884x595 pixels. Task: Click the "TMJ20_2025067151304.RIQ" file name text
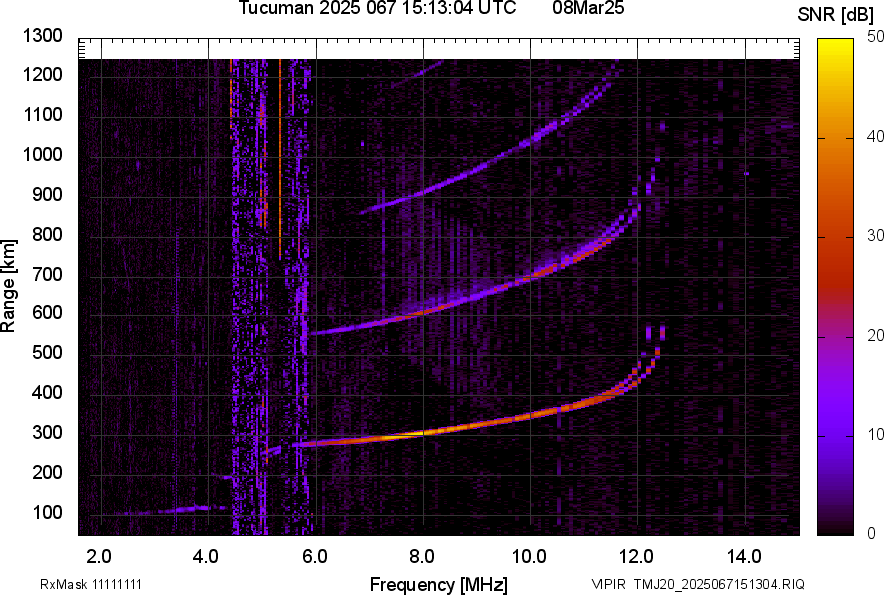719,584
